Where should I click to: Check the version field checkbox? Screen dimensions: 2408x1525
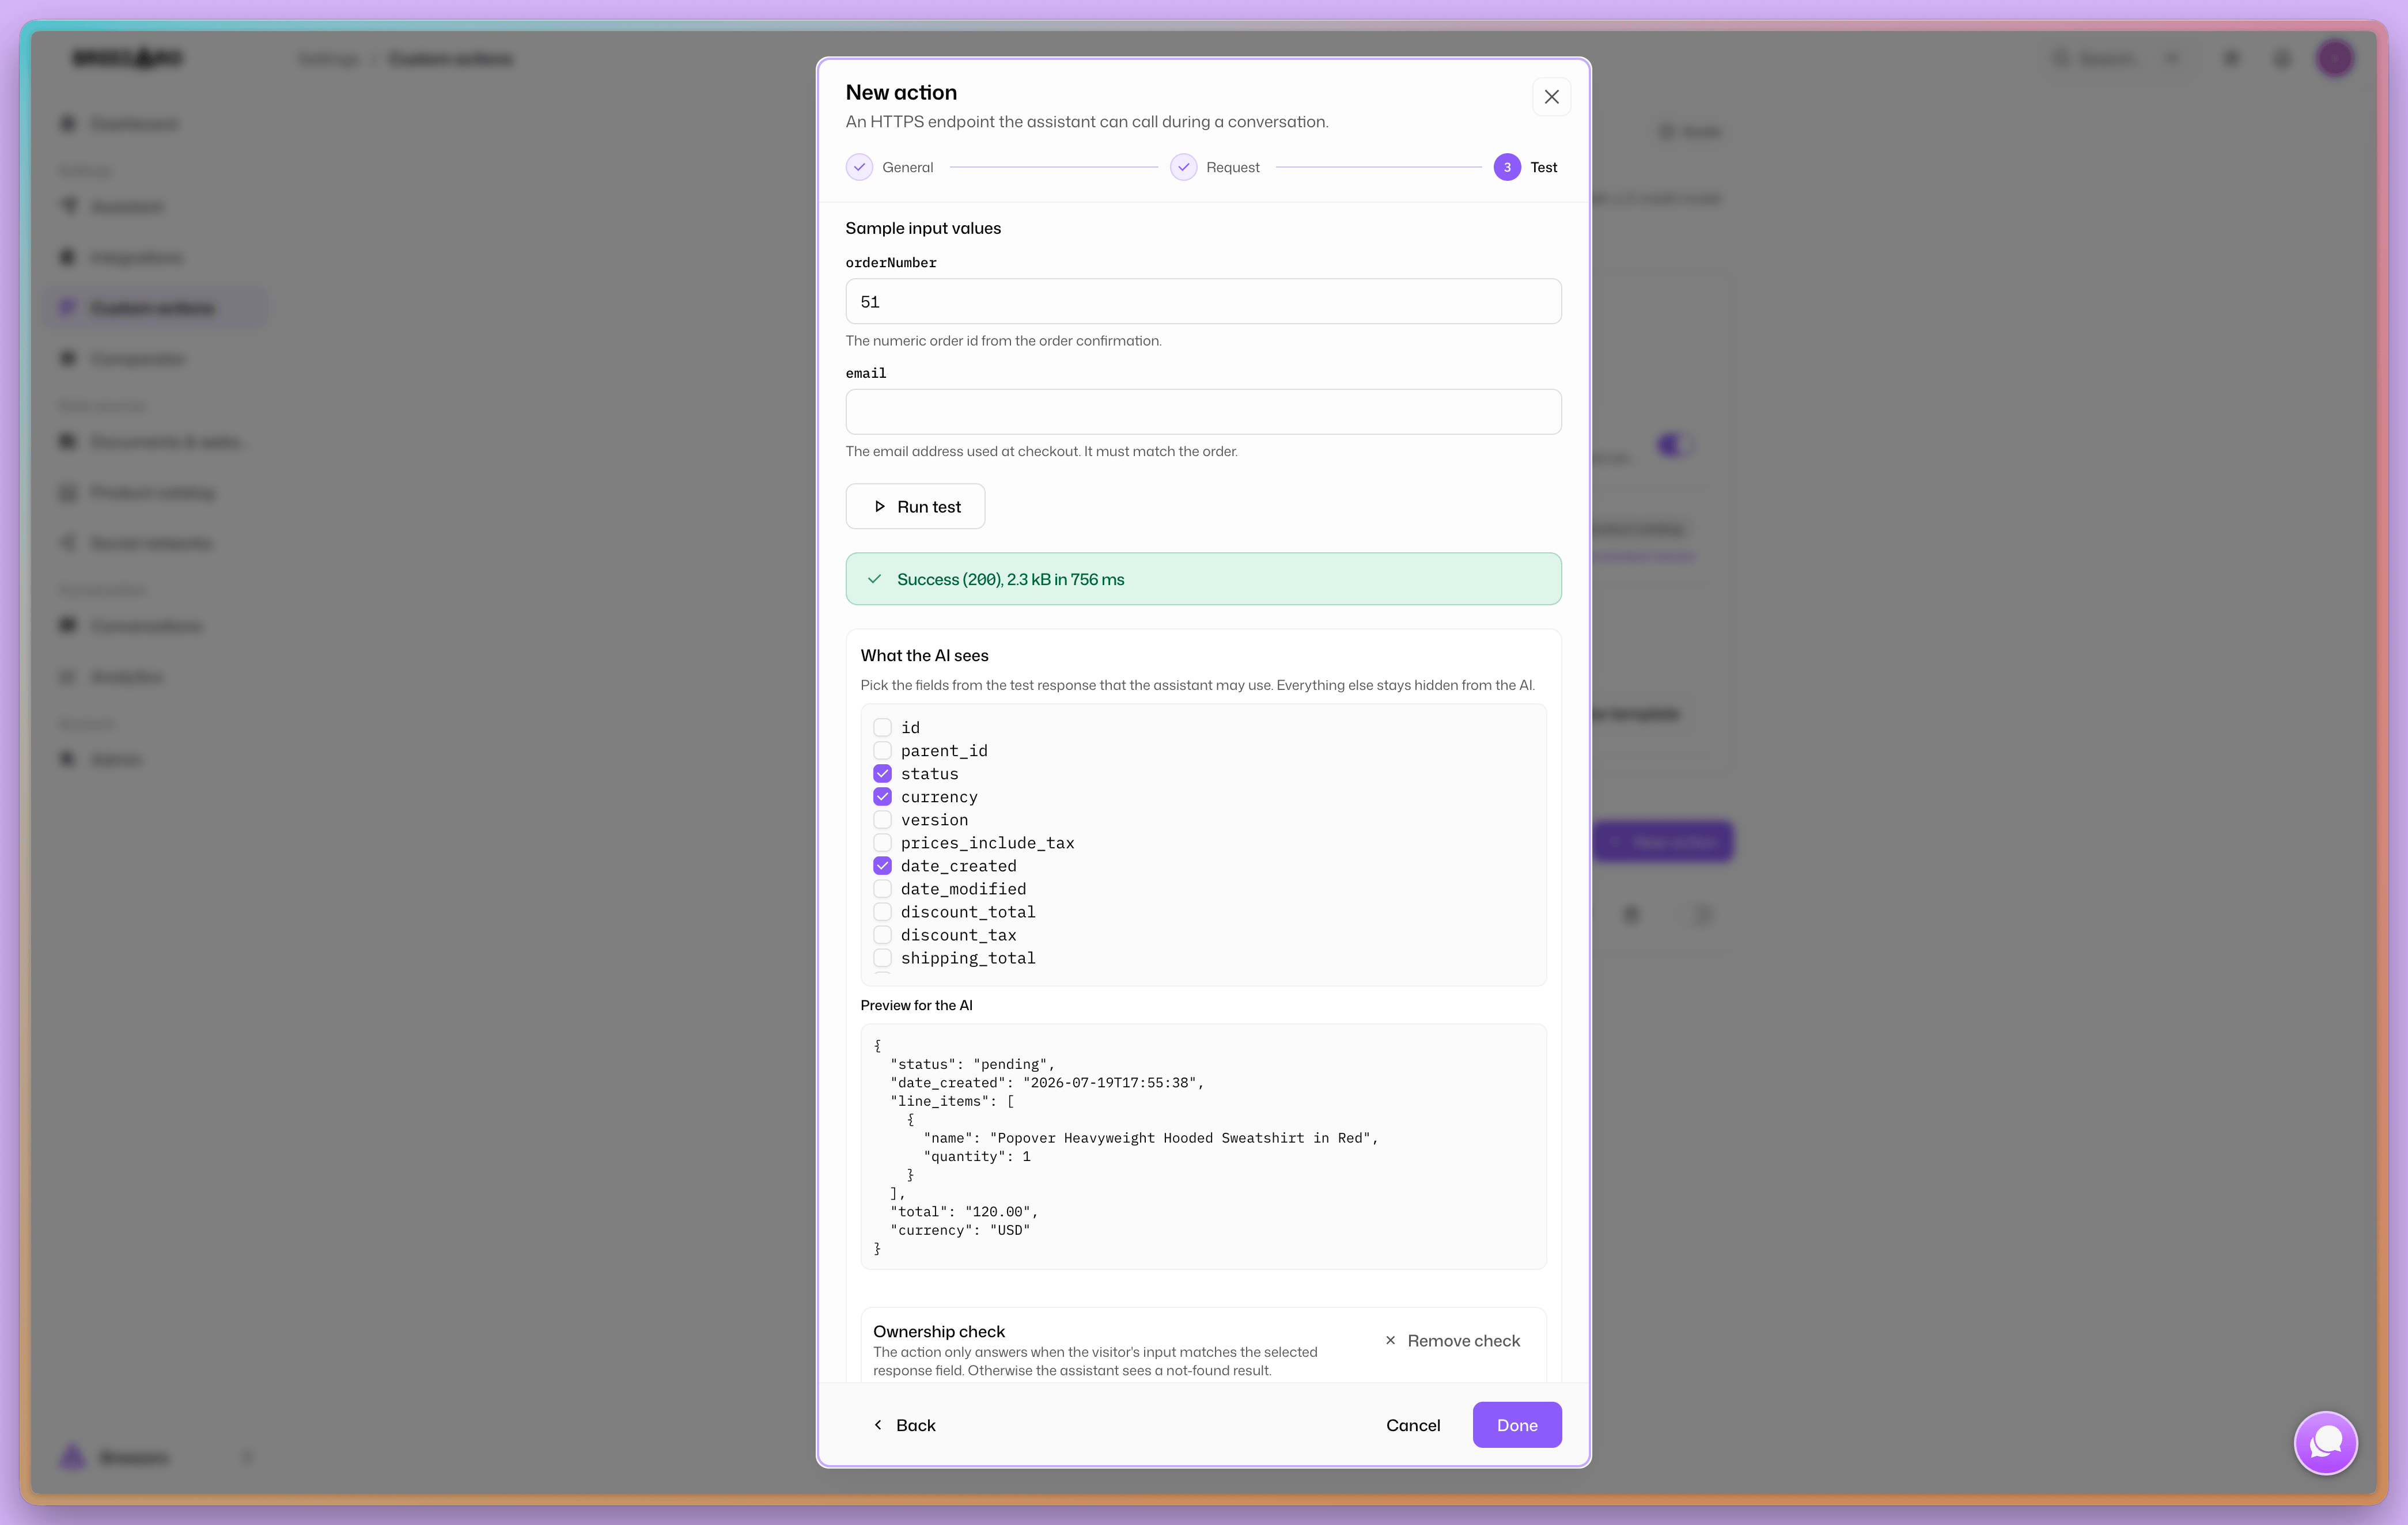pyautogui.click(x=882, y=819)
